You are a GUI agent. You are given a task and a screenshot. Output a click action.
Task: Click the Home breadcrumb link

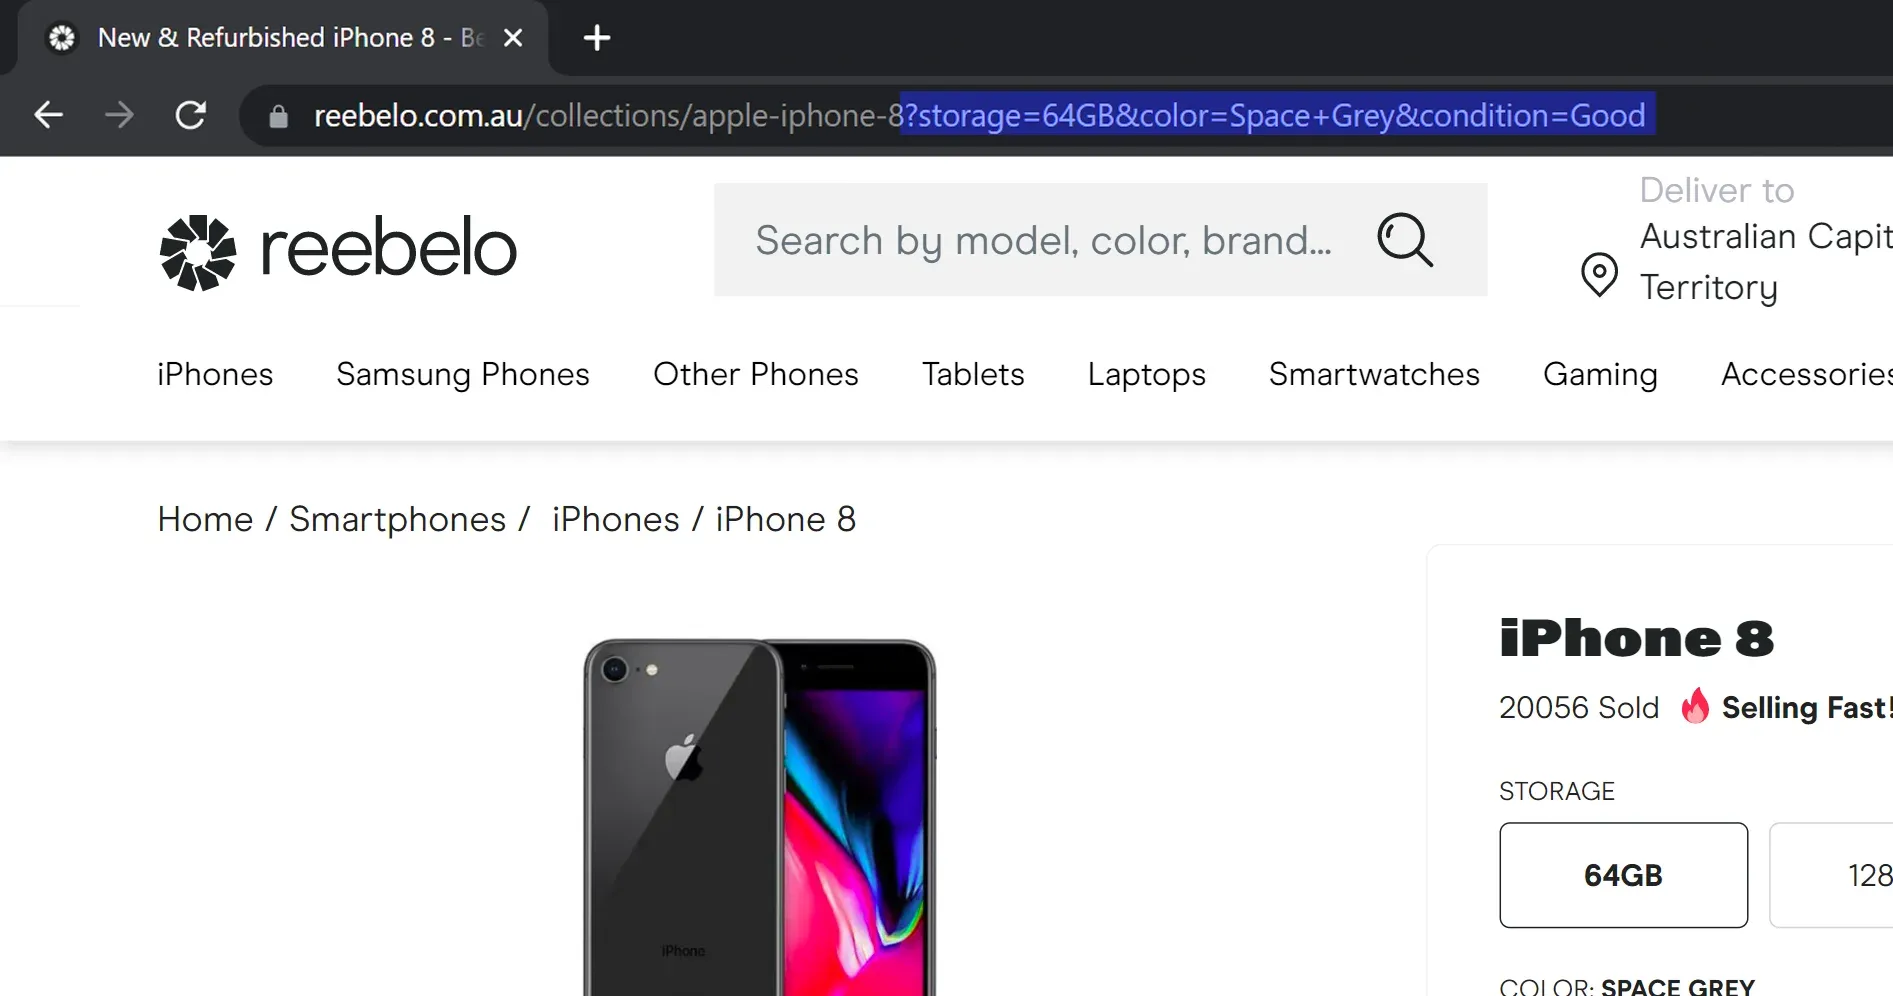(x=203, y=519)
